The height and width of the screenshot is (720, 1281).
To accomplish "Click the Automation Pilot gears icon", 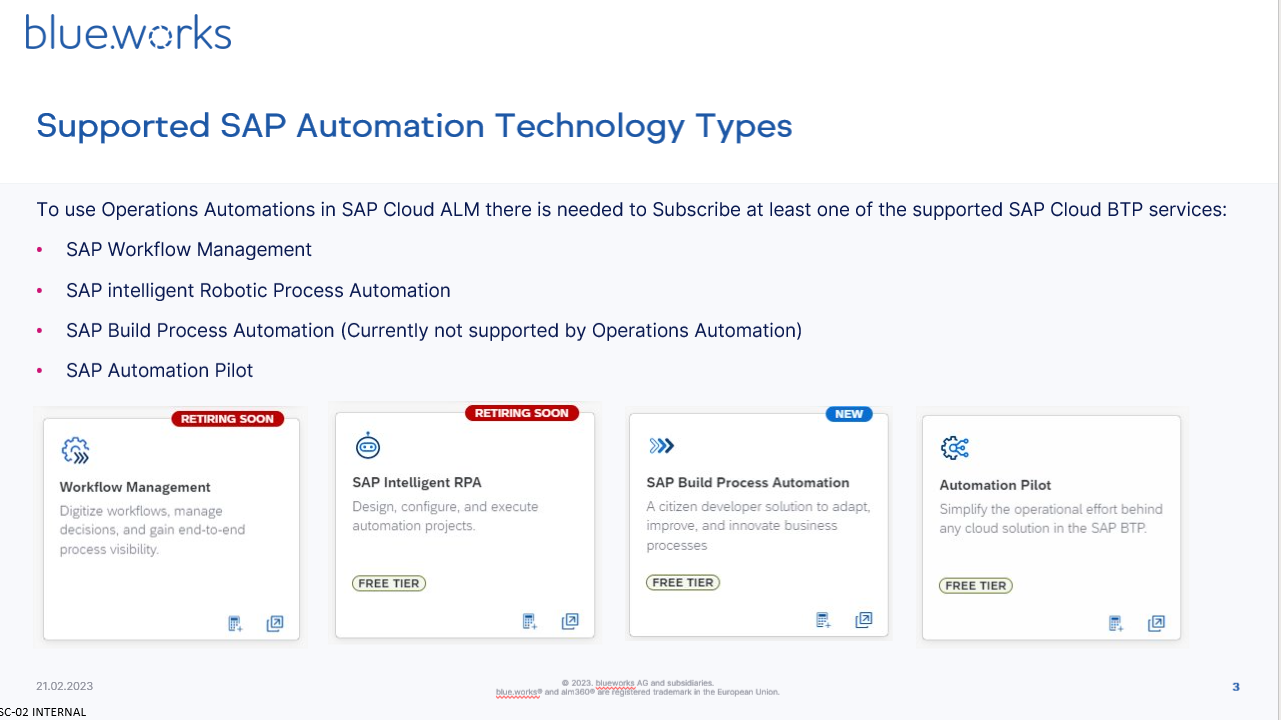I will (x=954, y=448).
